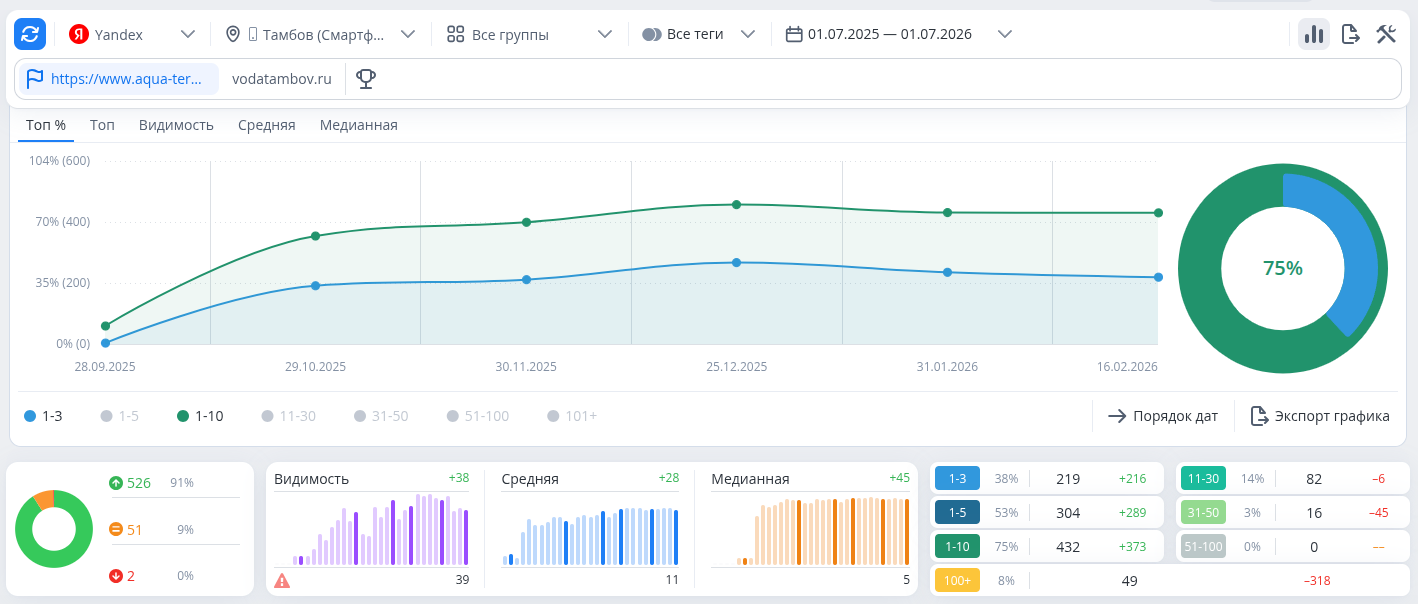Expand the Все теги dropdown

coord(698,34)
